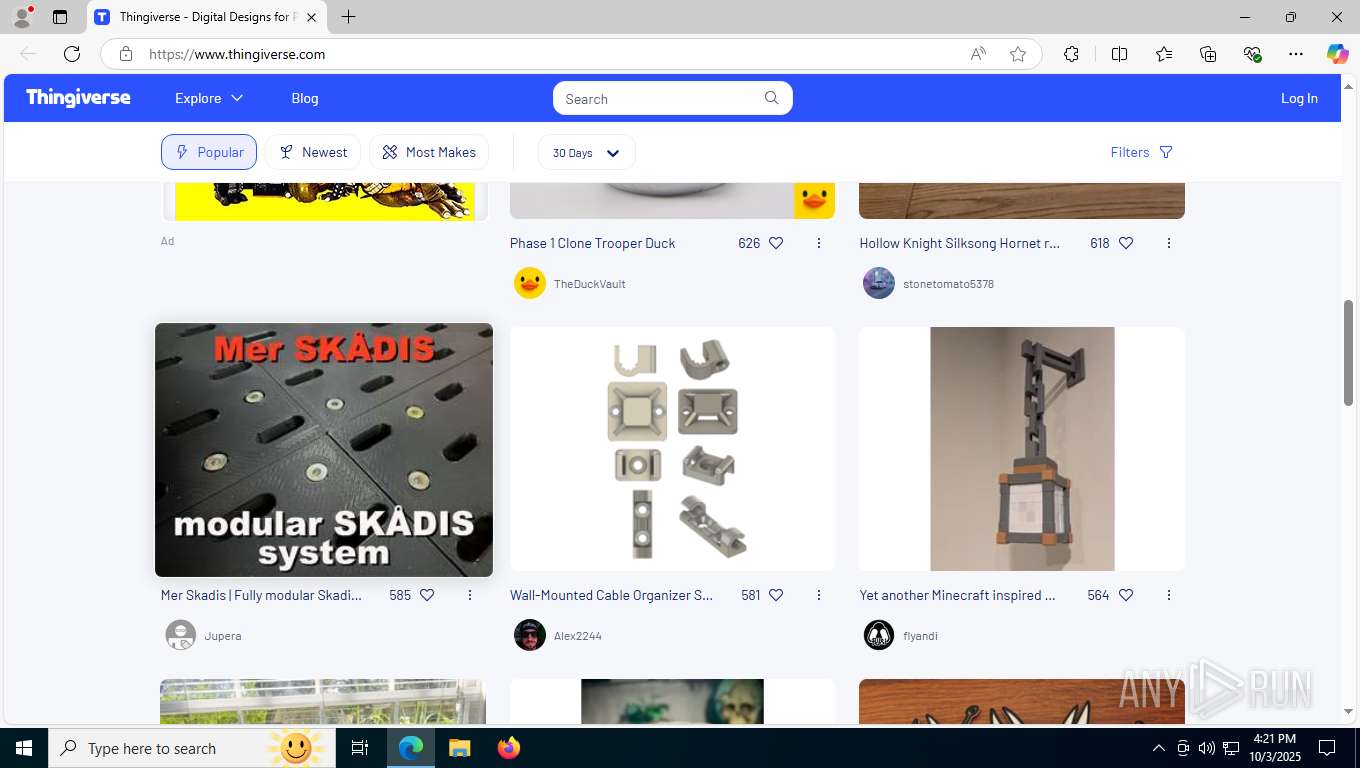Open the Mer SKADIS modular system thumbnail
Screen dimensions: 1360x768
[324, 450]
